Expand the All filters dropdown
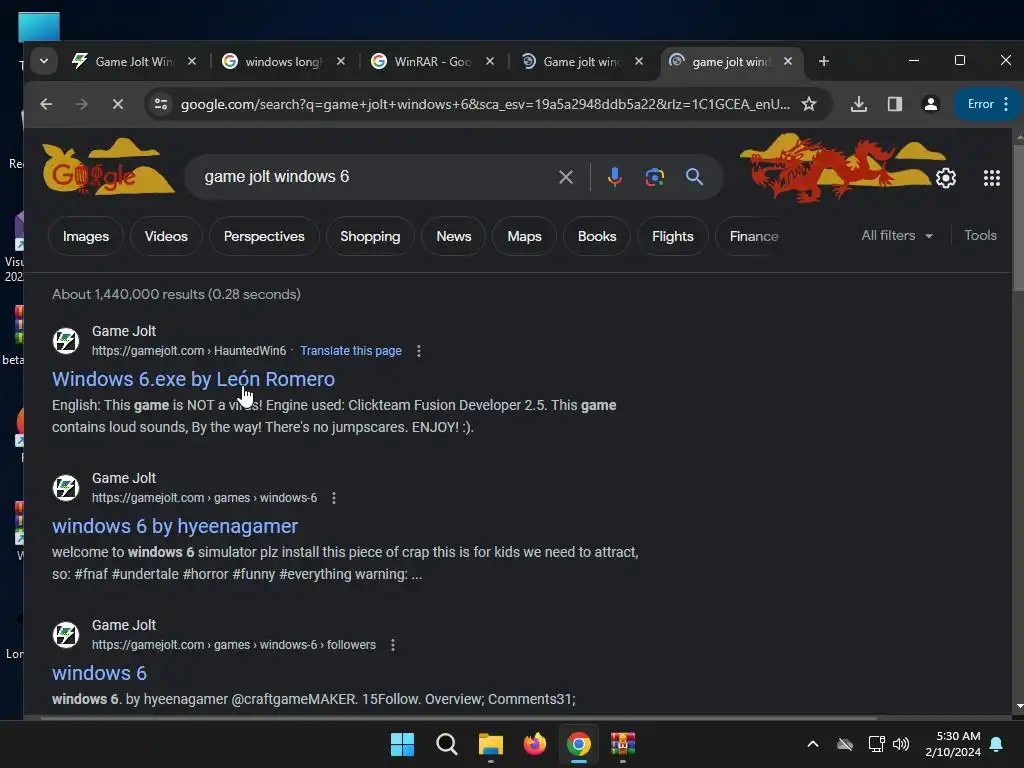Screen dimensions: 1024x768 pos(897,236)
